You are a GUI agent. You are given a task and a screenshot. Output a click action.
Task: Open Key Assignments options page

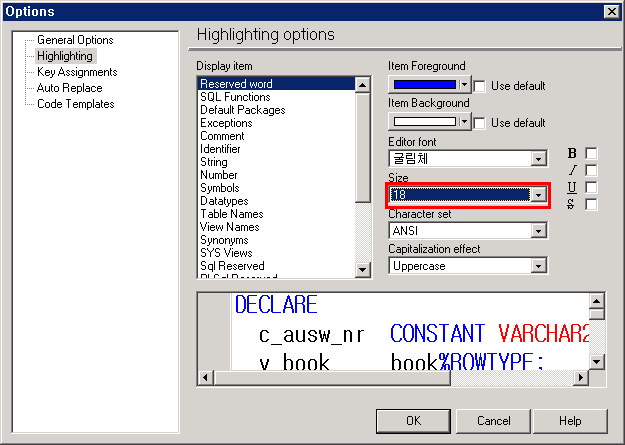click(x=77, y=72)
